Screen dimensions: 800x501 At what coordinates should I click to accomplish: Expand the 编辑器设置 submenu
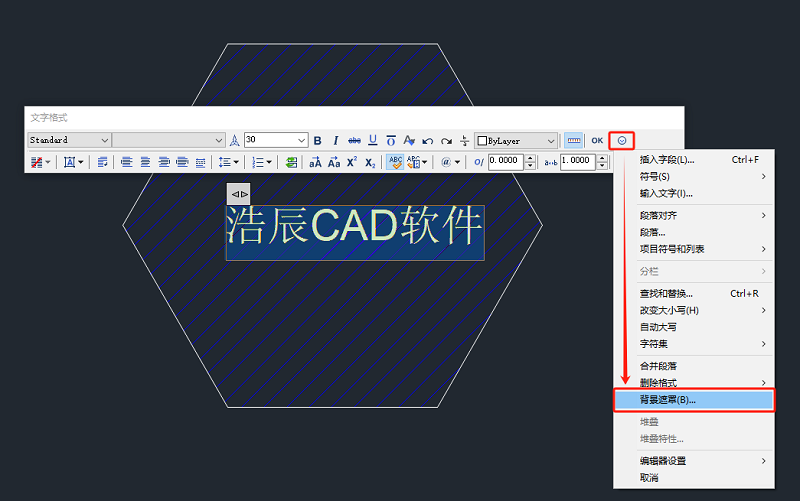coord(694,461)
